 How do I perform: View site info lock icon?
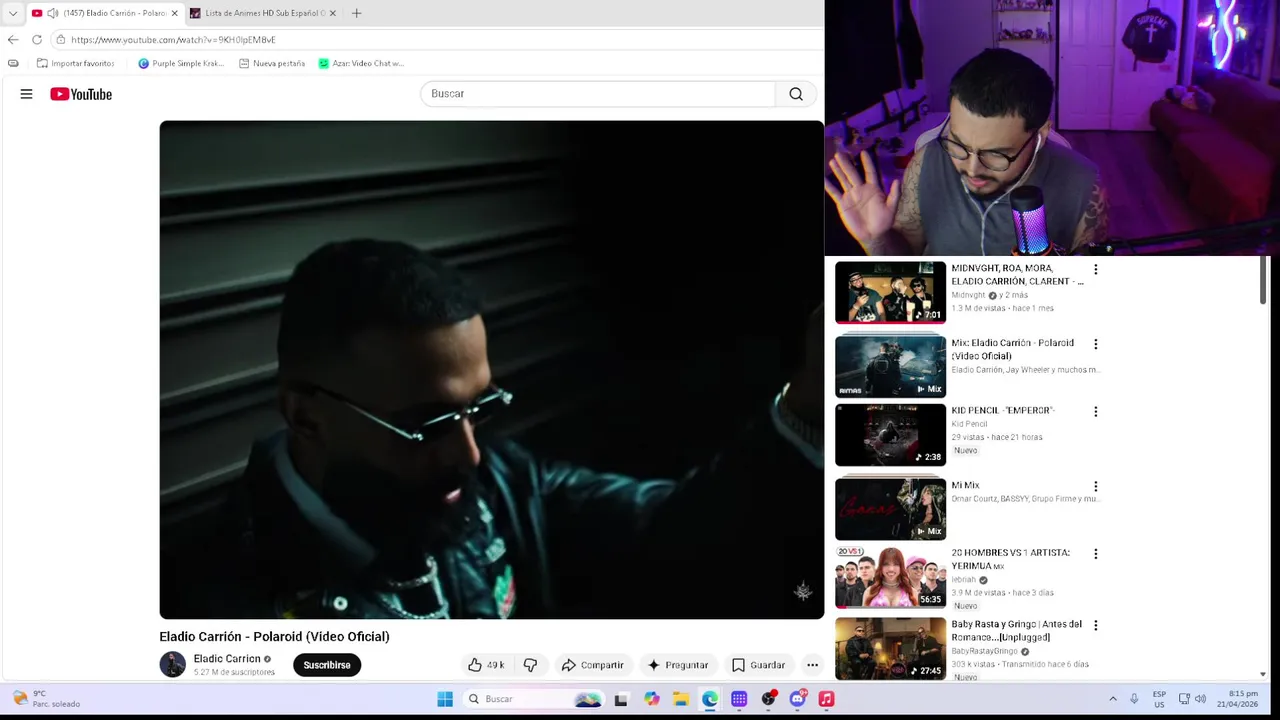pos(61,39)
